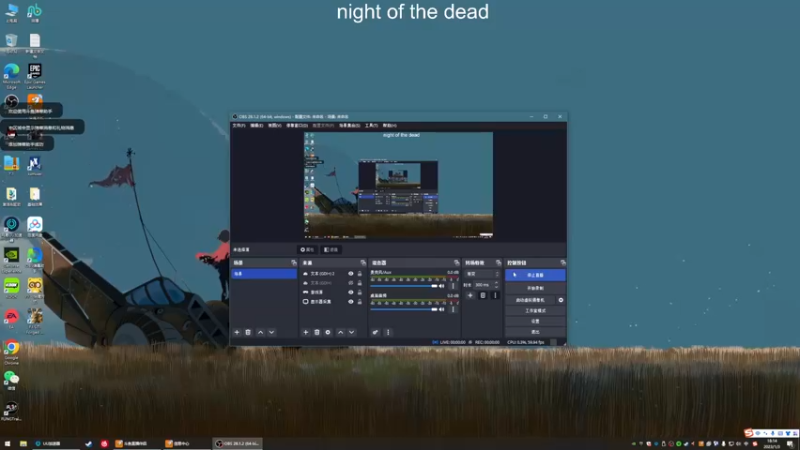The image size is (800, 450).
Task: Open the Help menu in OBS
Action: point(390,126)
